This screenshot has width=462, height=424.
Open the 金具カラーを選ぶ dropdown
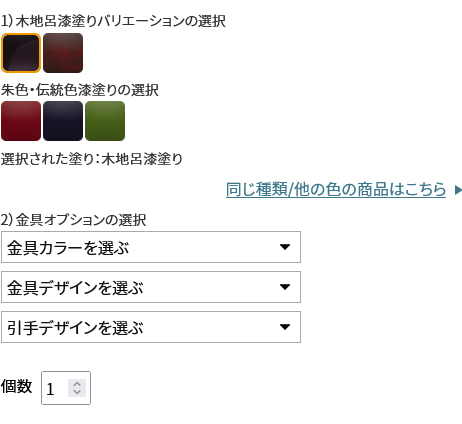point(151,247)
